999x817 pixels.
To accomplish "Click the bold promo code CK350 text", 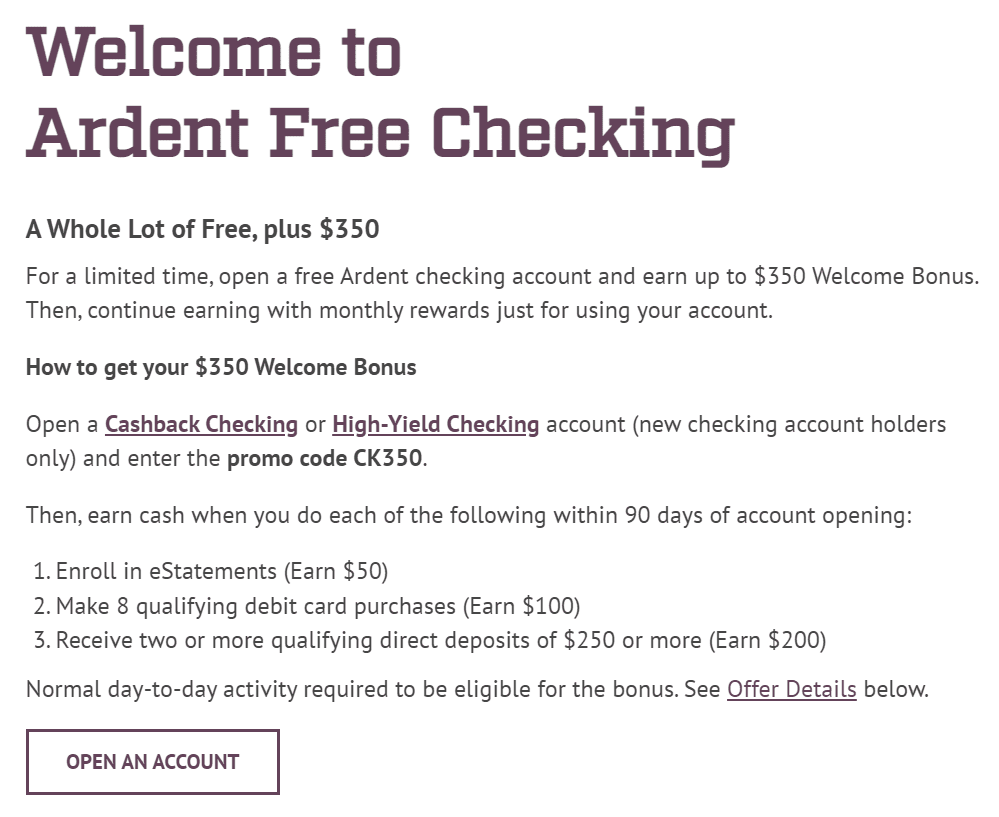I will [325, 459].
